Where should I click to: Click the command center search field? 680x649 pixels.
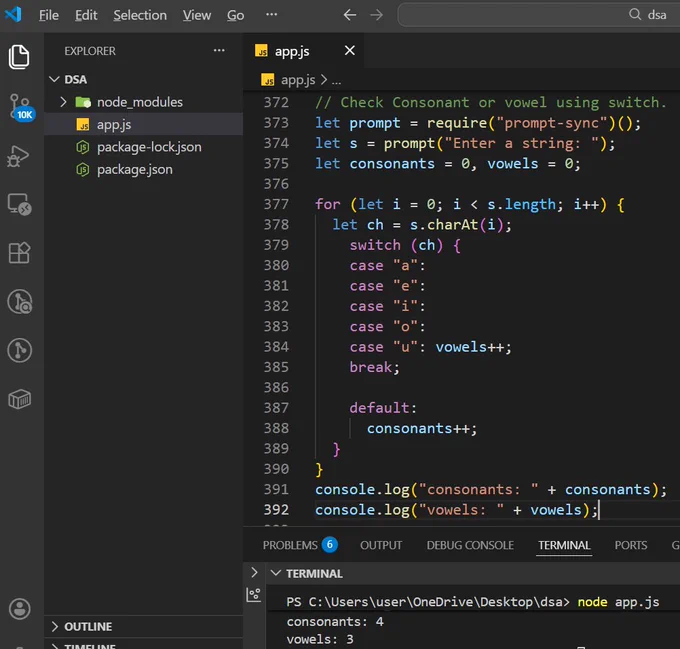click(x=539, y=15)
